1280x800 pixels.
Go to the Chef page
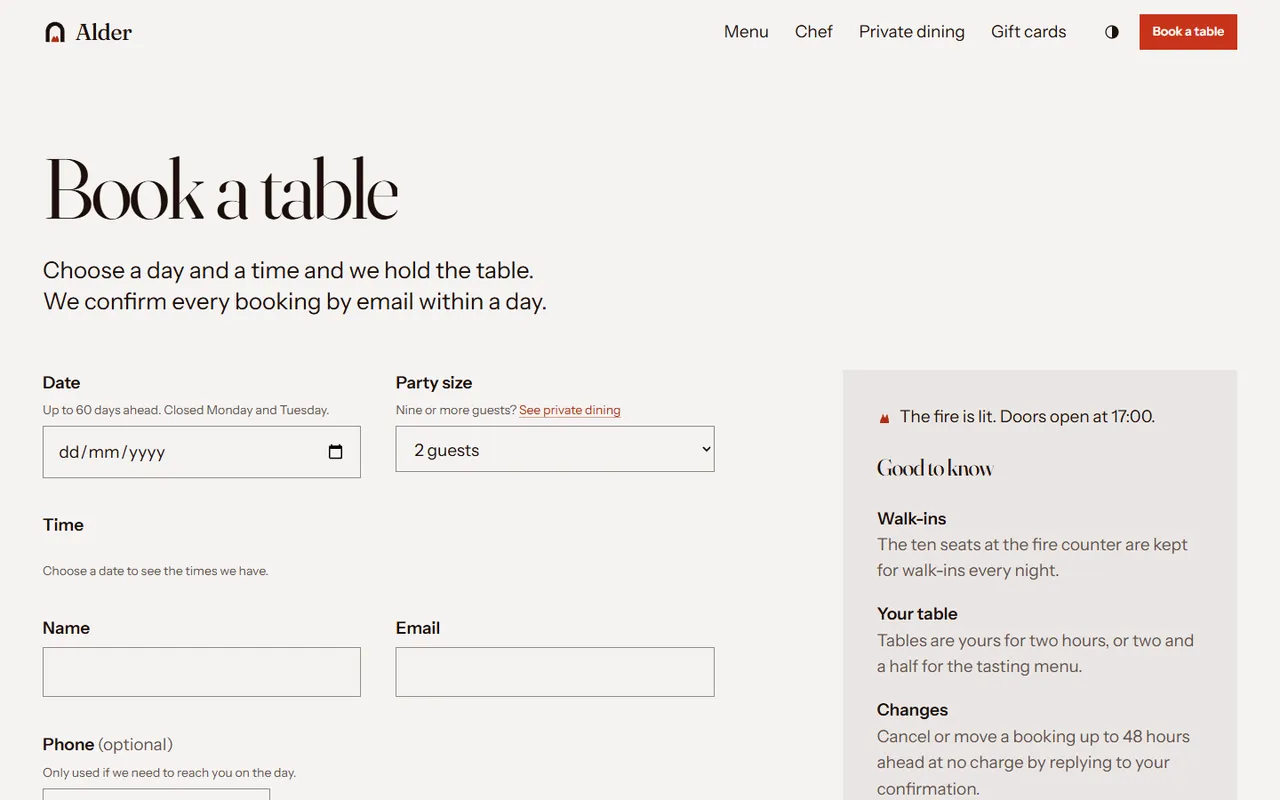(x=814, y=32)
